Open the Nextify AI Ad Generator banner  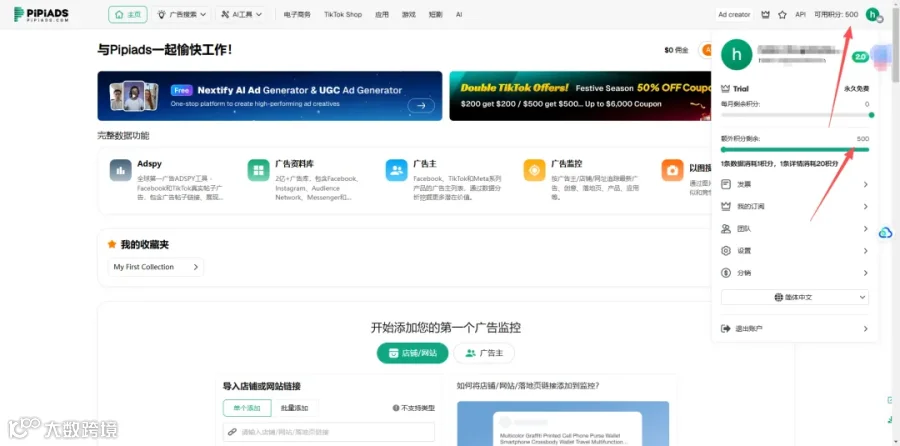270,96
